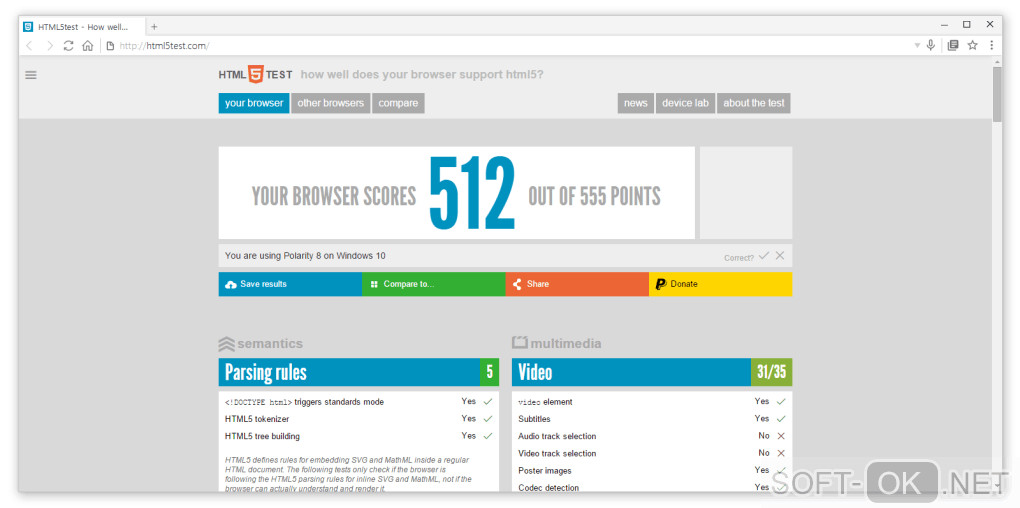Click the Save results button
Viewport: 1020px width, 508px height.
[x=290, y=284]
